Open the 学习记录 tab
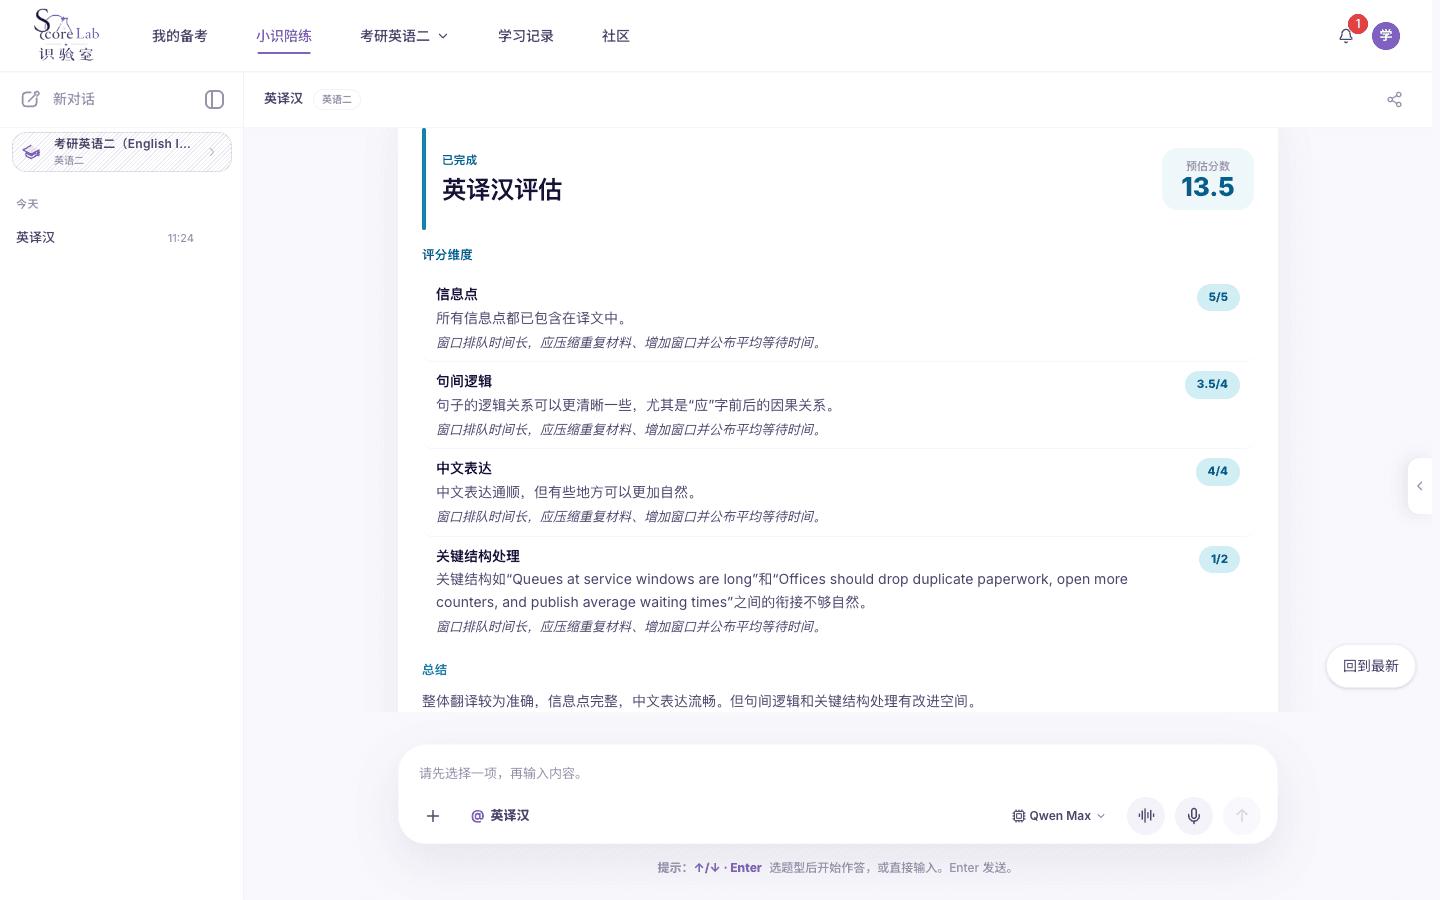Screen dimensions: 1440x900 [526, 36]
